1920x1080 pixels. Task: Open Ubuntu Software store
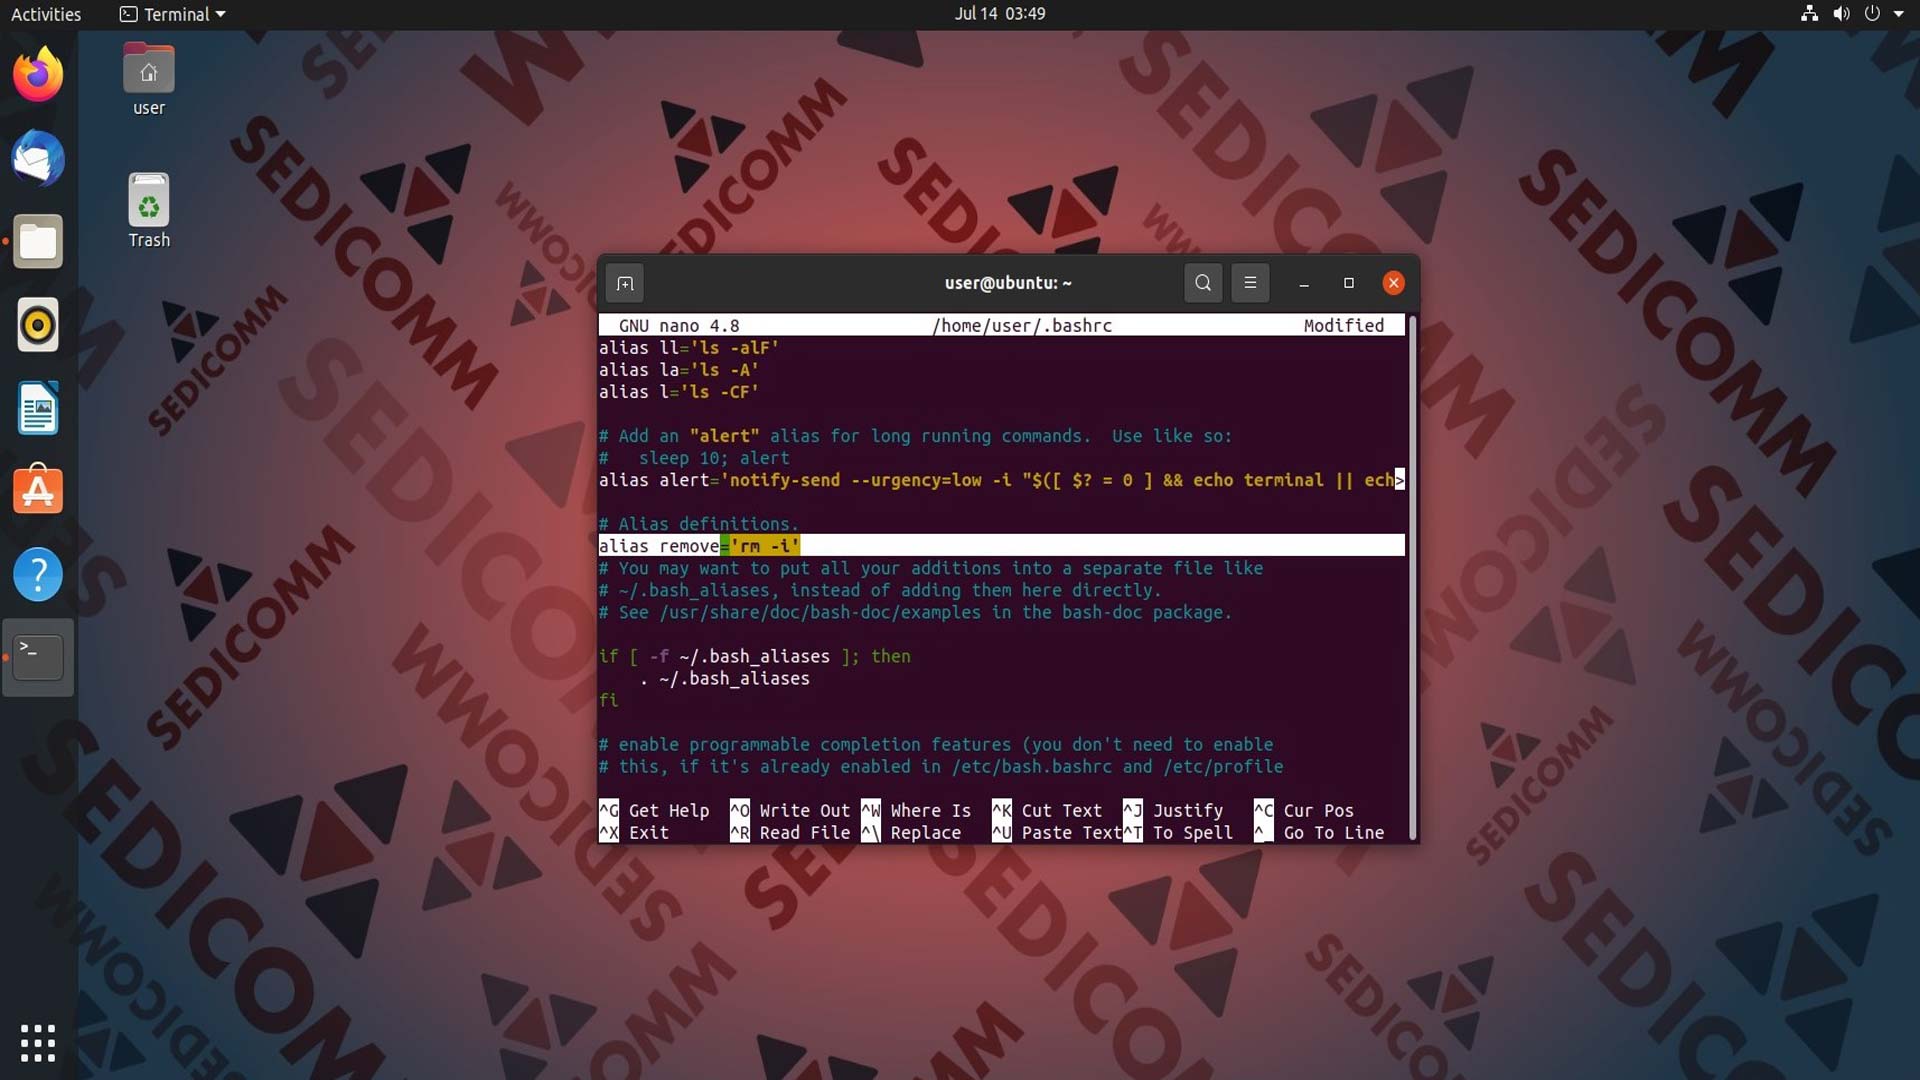38,490
